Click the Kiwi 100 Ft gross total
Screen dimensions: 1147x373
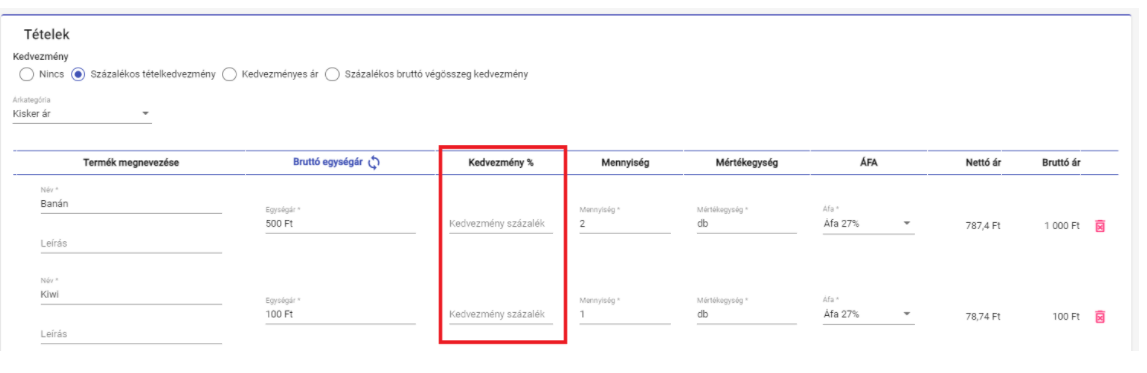(x=1067, y=317)
